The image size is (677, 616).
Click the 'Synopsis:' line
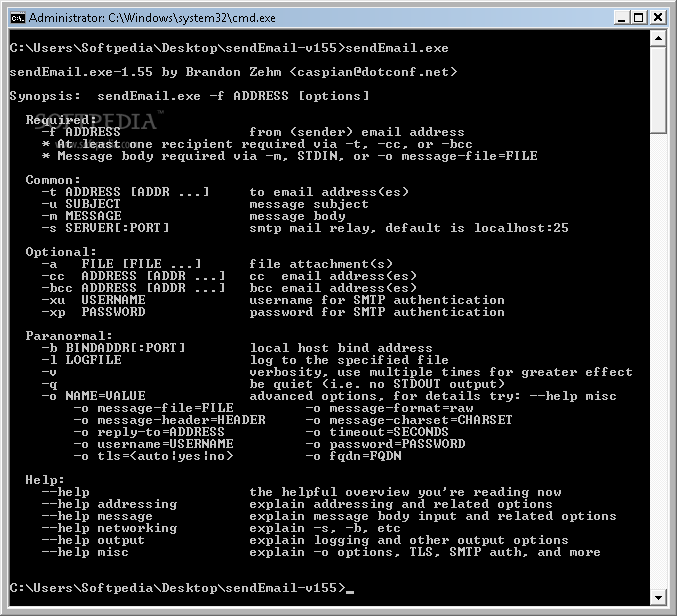point(189,96)
